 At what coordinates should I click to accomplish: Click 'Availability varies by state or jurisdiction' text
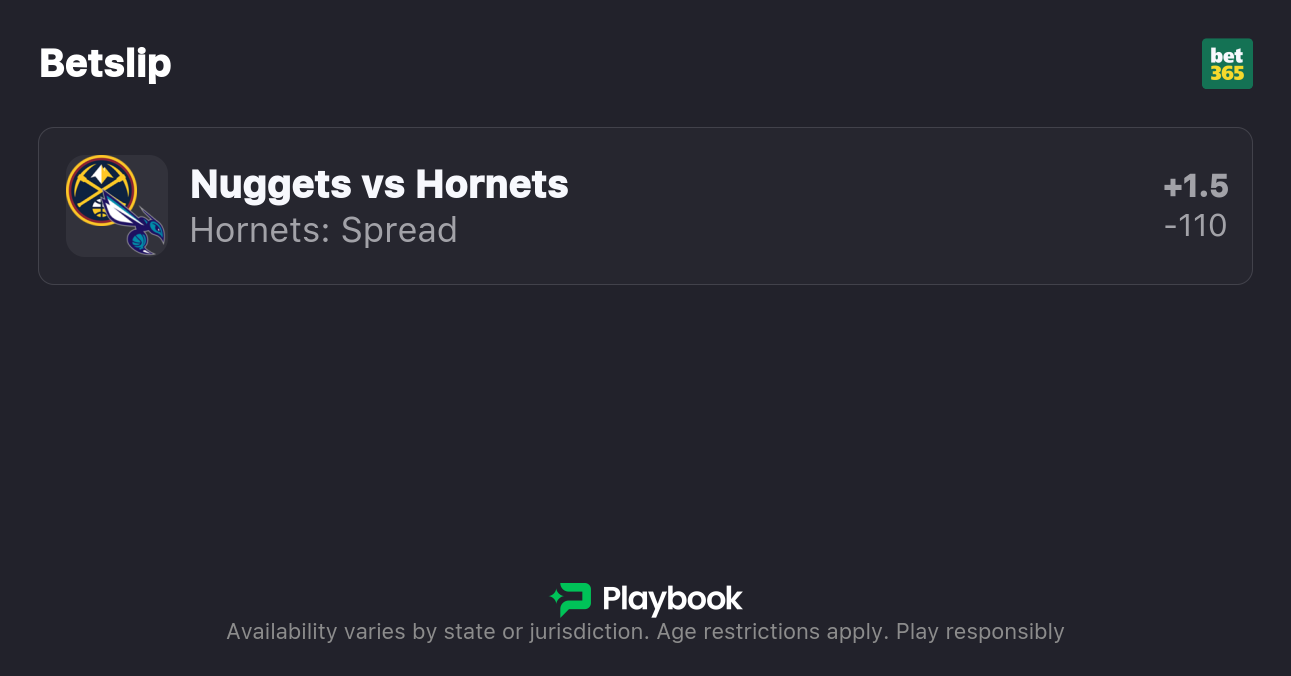point(436,632)
